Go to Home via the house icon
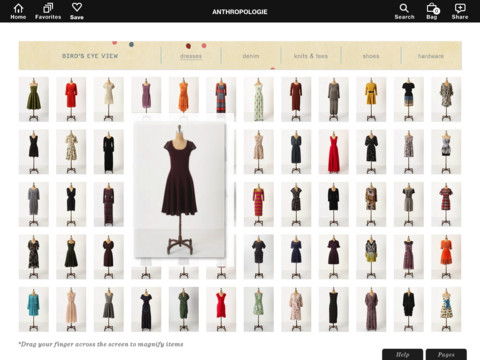480x360 pixels. [x=18, y=11]
